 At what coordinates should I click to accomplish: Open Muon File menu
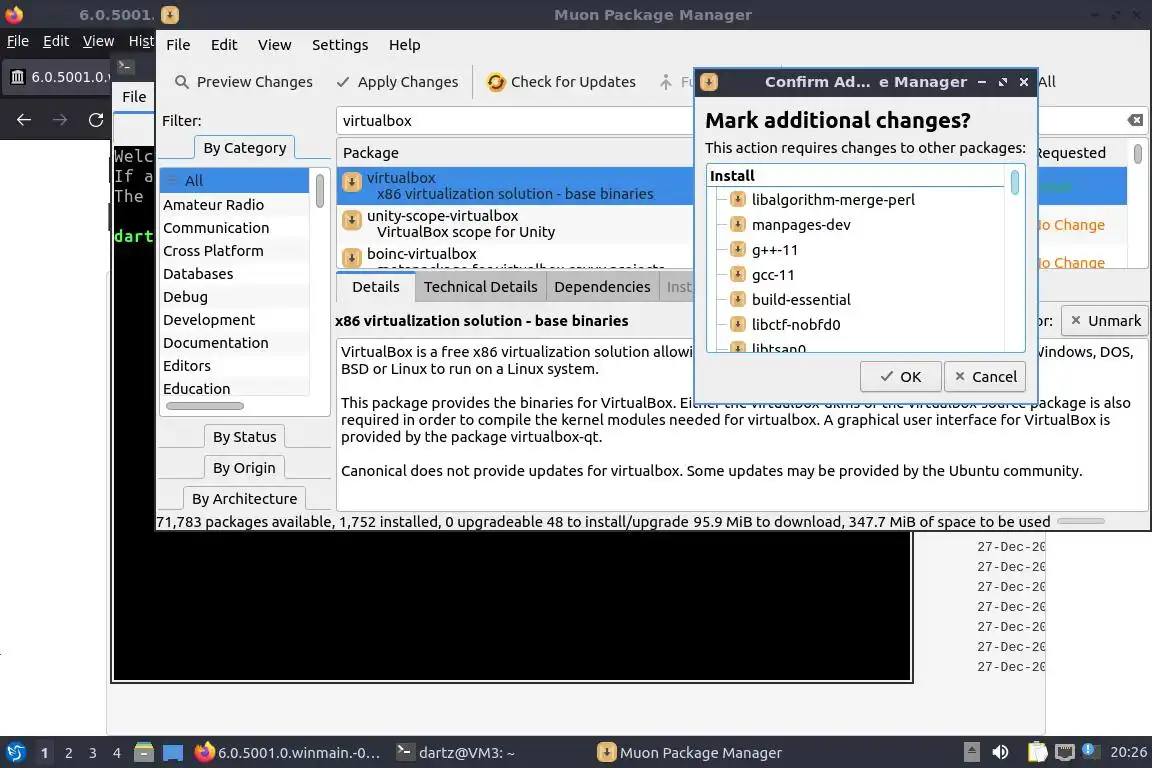(178, 45)
